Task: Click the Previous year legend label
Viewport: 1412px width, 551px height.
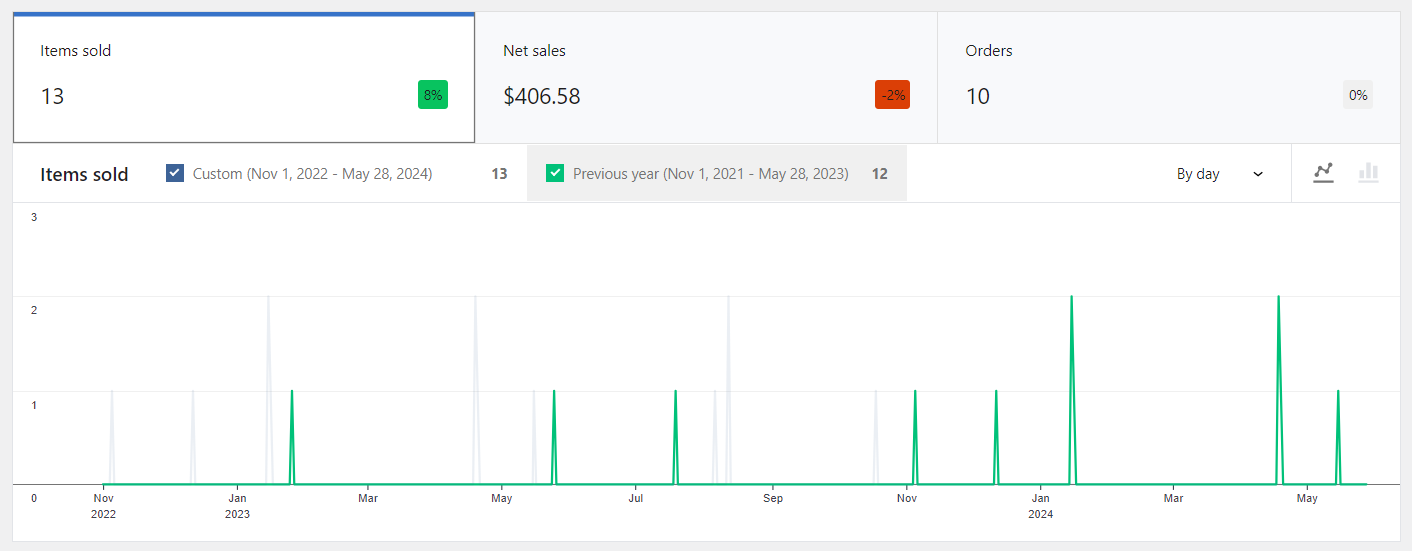Action: coord(711,174)
